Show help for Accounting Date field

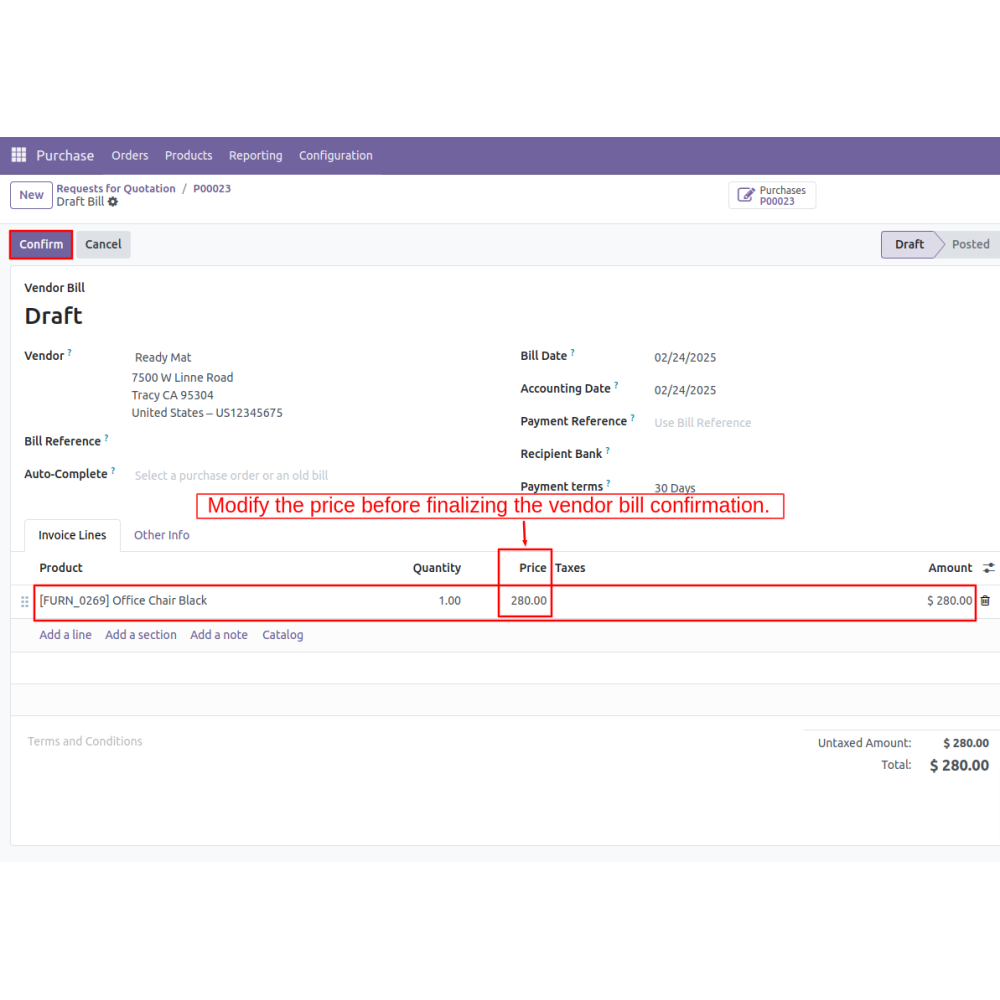click(616, 385)
